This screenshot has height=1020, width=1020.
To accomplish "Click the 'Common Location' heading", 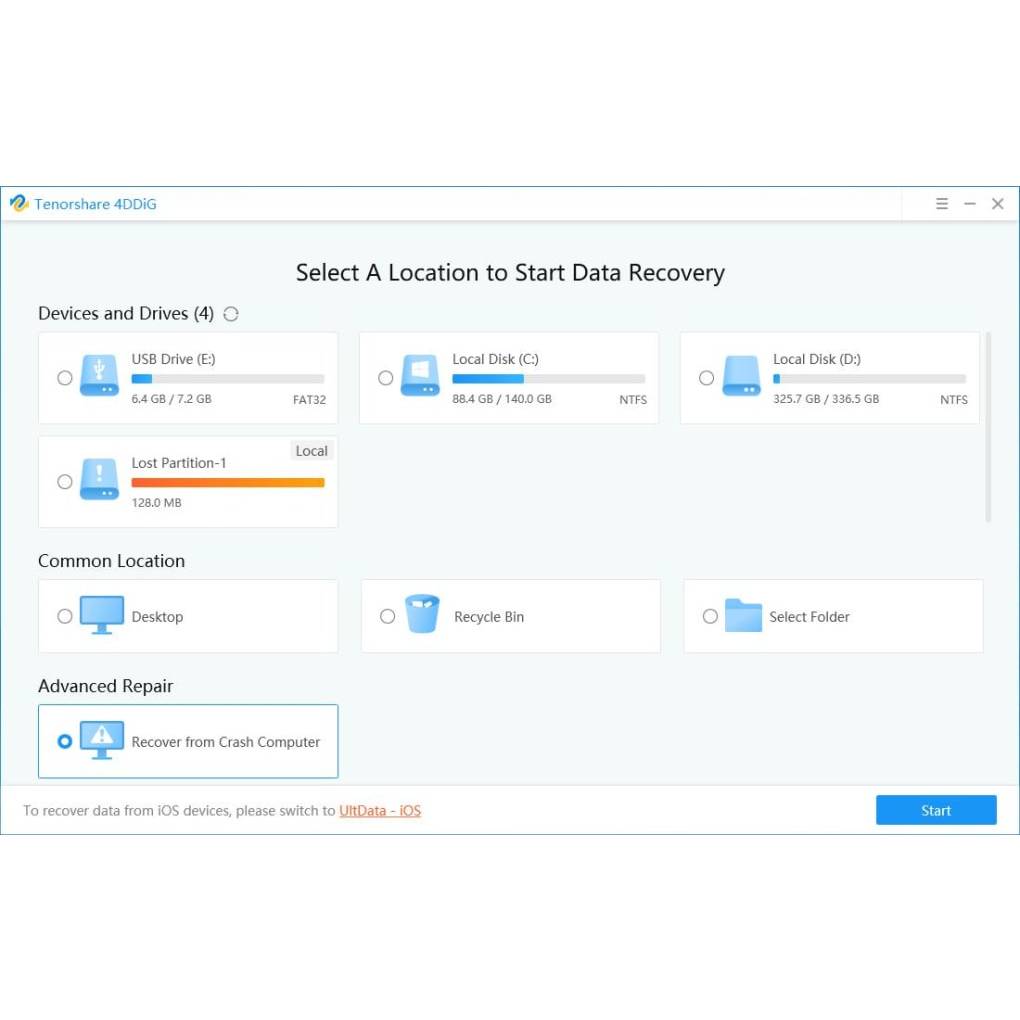I will point(111,561).
